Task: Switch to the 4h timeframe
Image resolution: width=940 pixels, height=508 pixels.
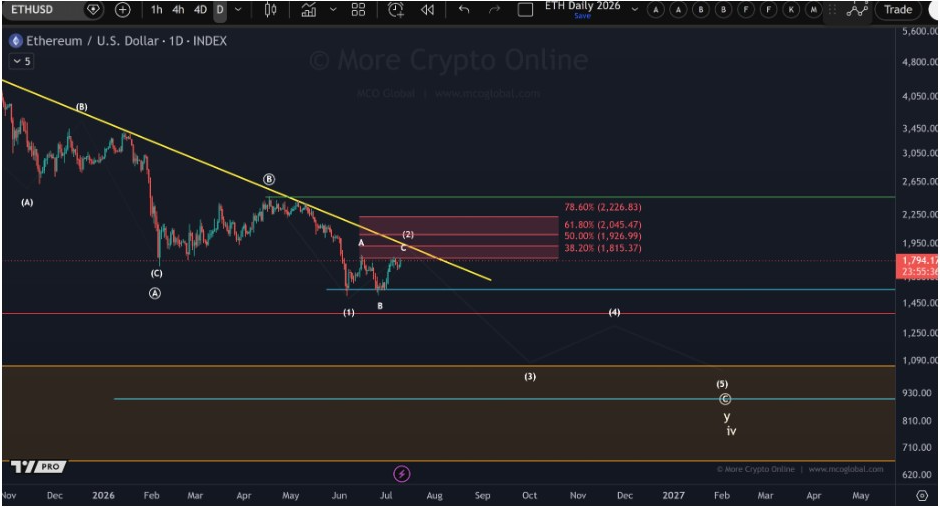Action: (178, 10)
